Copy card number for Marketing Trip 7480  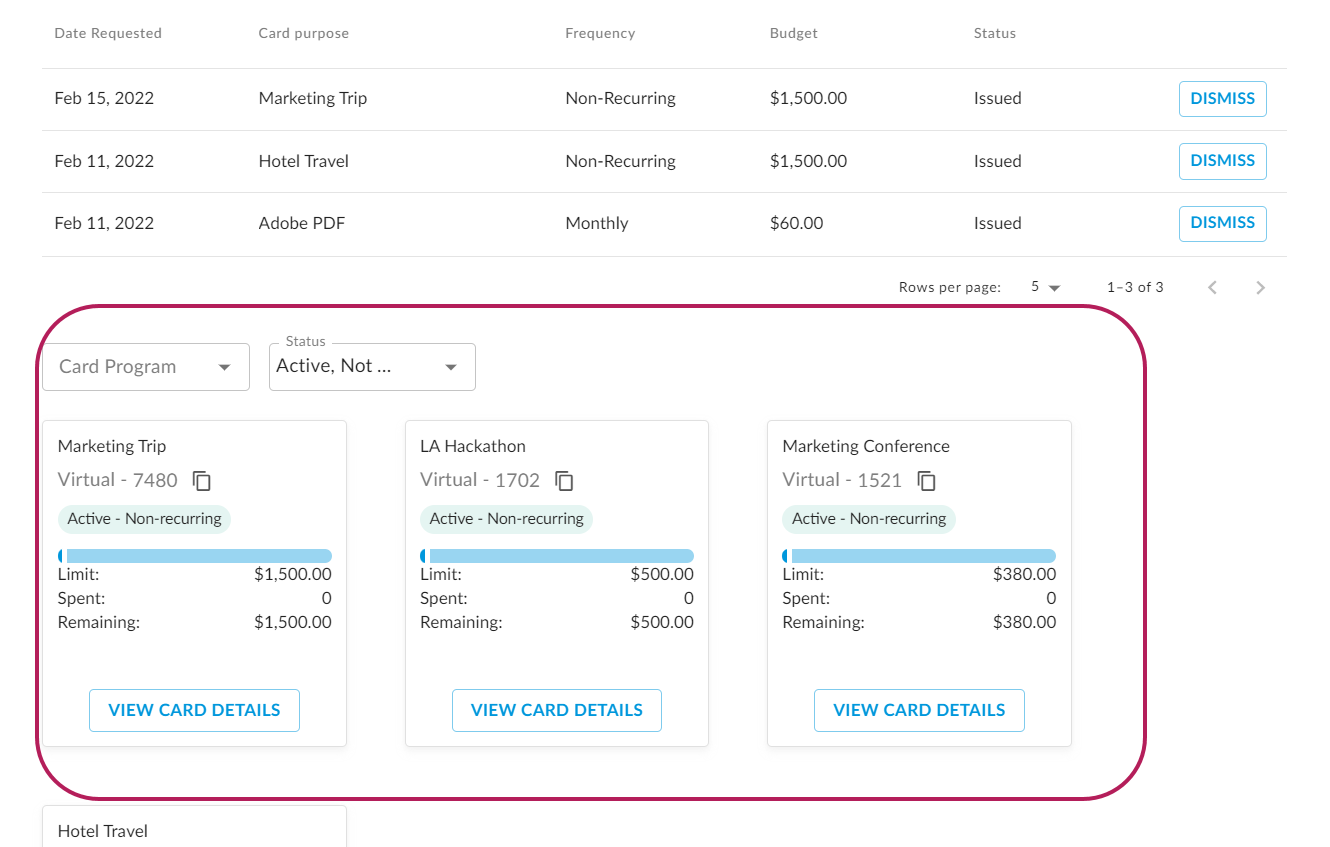tap(202, 481)
